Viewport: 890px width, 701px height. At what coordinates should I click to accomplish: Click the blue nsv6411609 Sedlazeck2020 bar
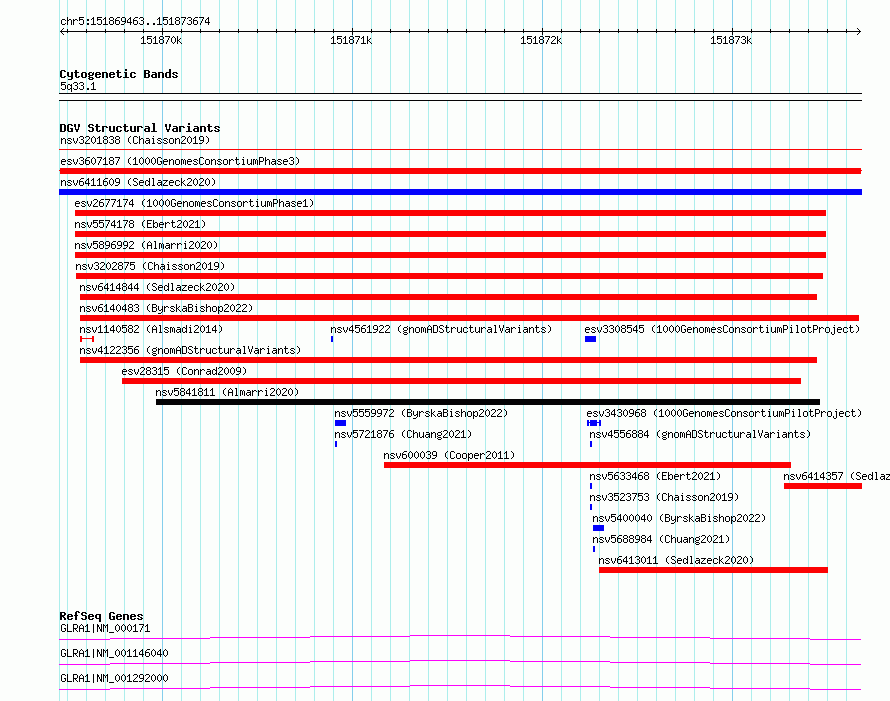460,192
